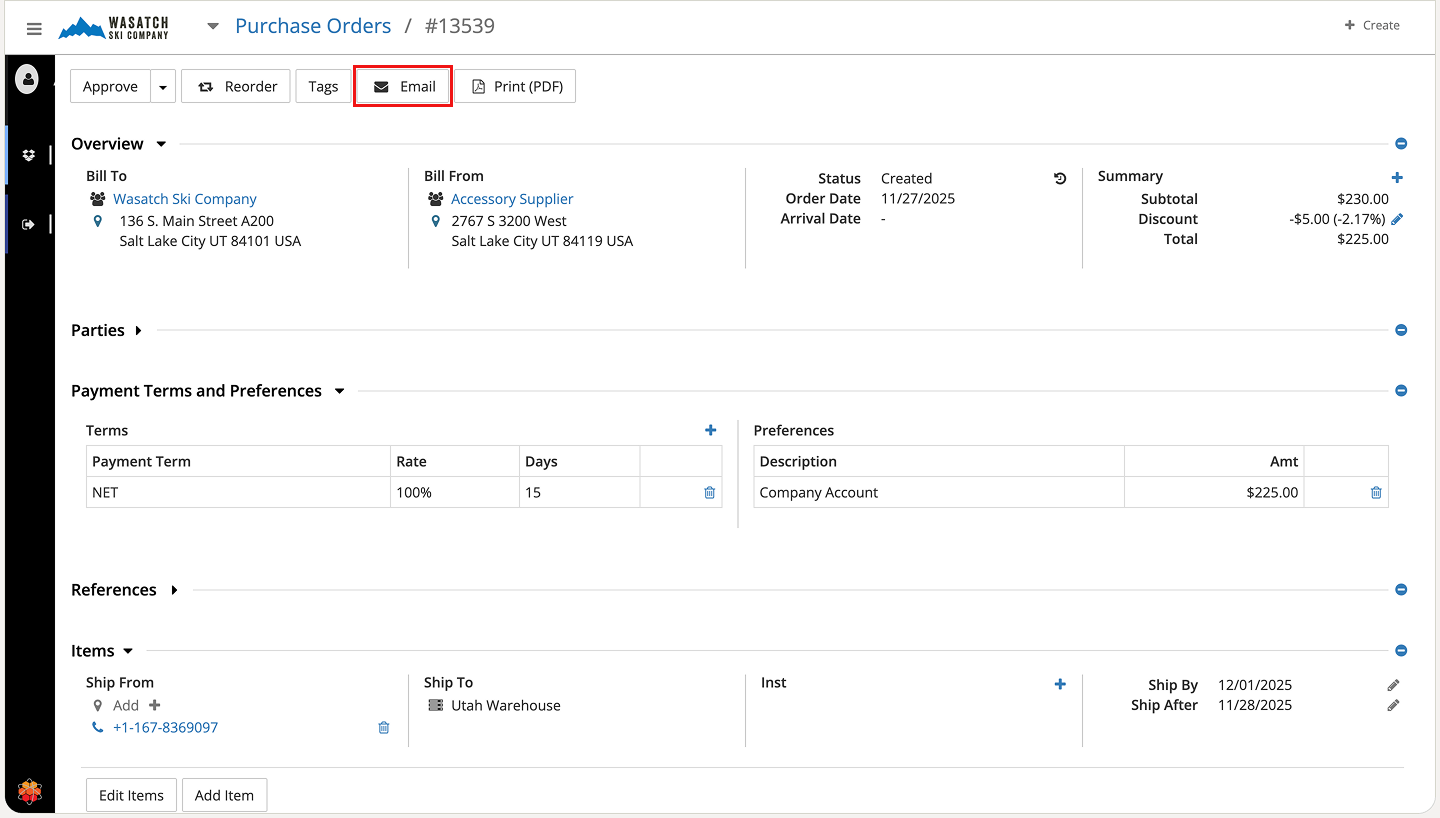Edit discount with pencil icon
1440x818 pixels.
1397,219
